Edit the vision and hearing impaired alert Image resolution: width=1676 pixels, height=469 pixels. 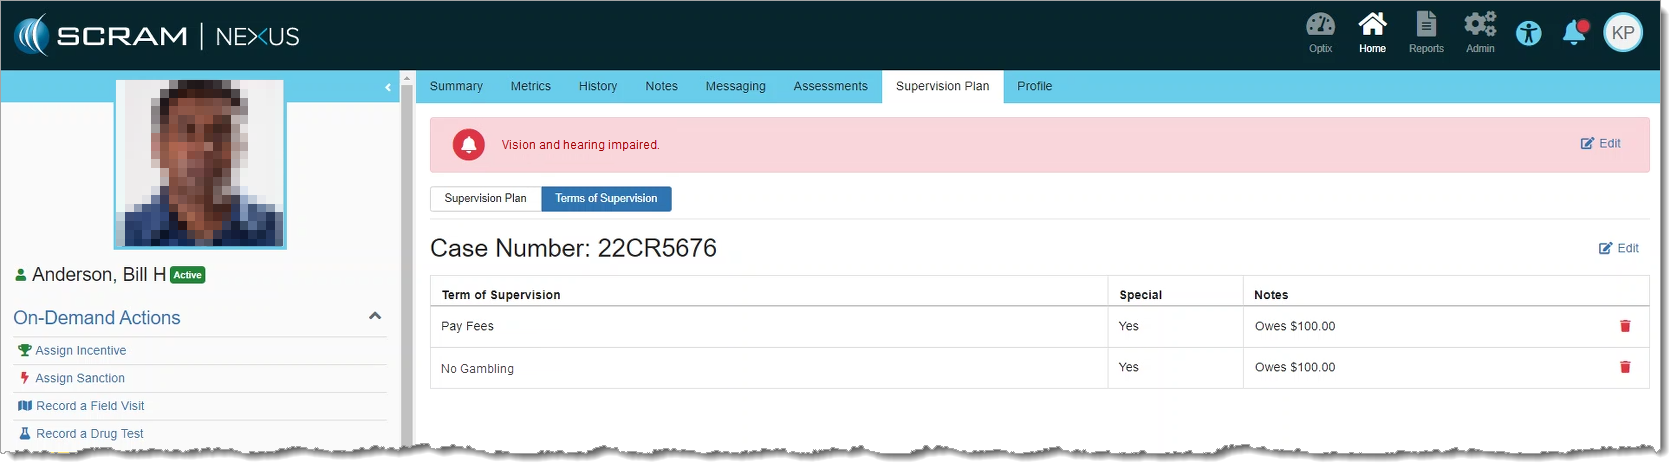1601,143
